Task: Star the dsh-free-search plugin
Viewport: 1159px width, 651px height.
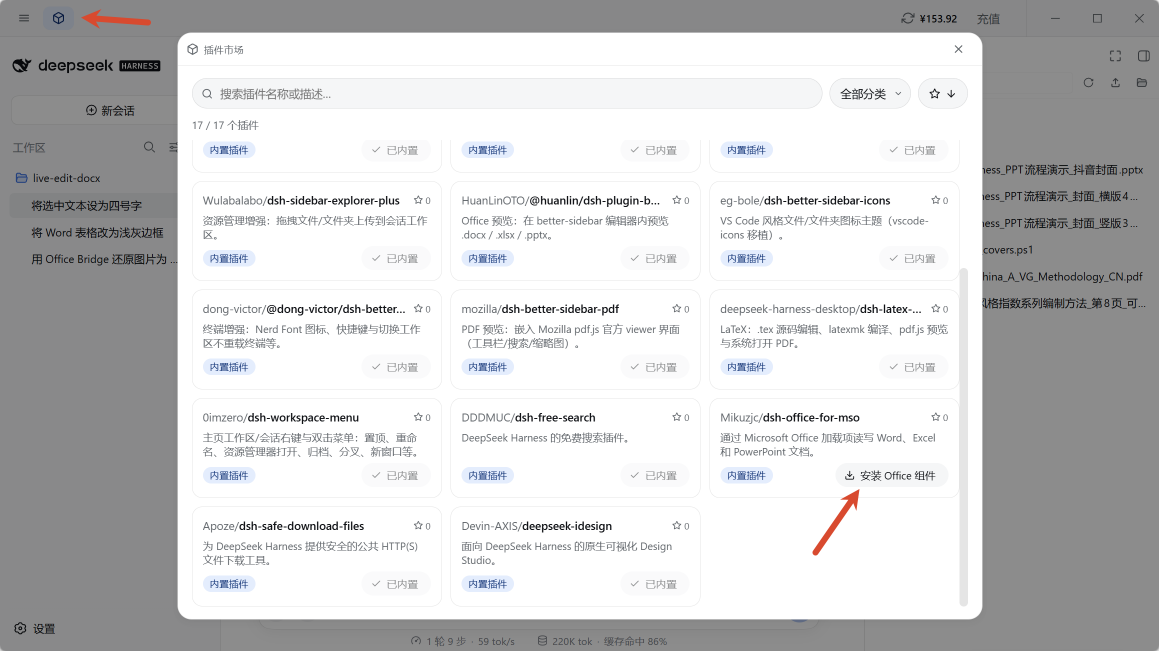Action: pos(676,417)
